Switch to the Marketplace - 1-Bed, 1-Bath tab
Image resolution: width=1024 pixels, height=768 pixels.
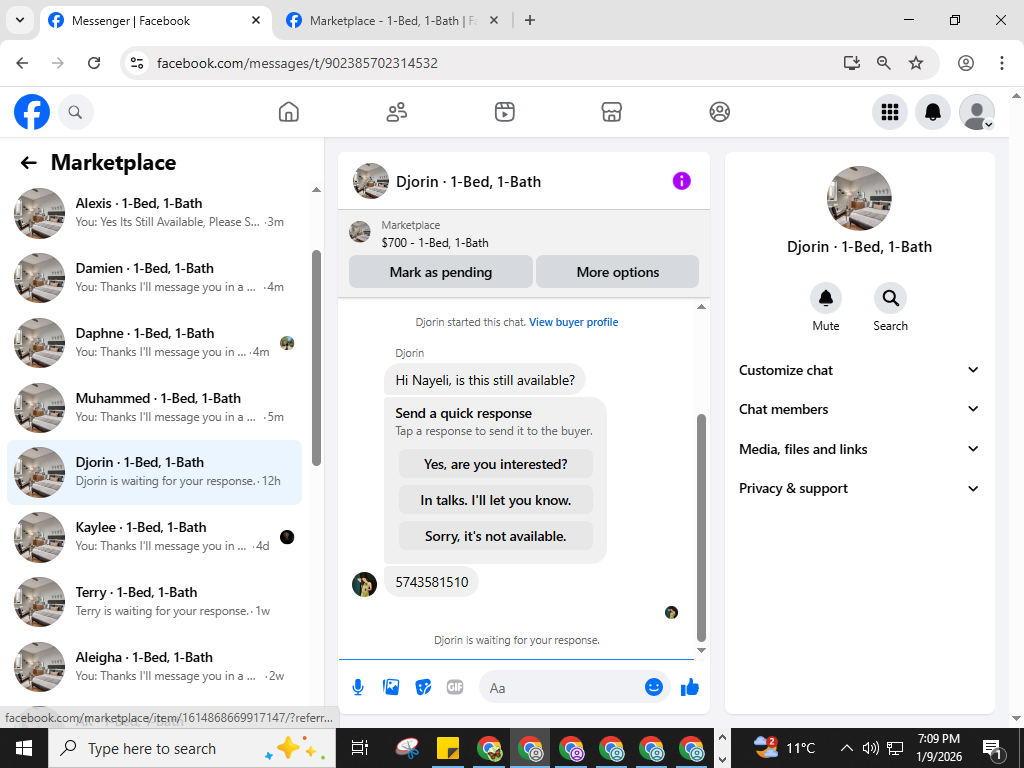click(x=392, y=21)
